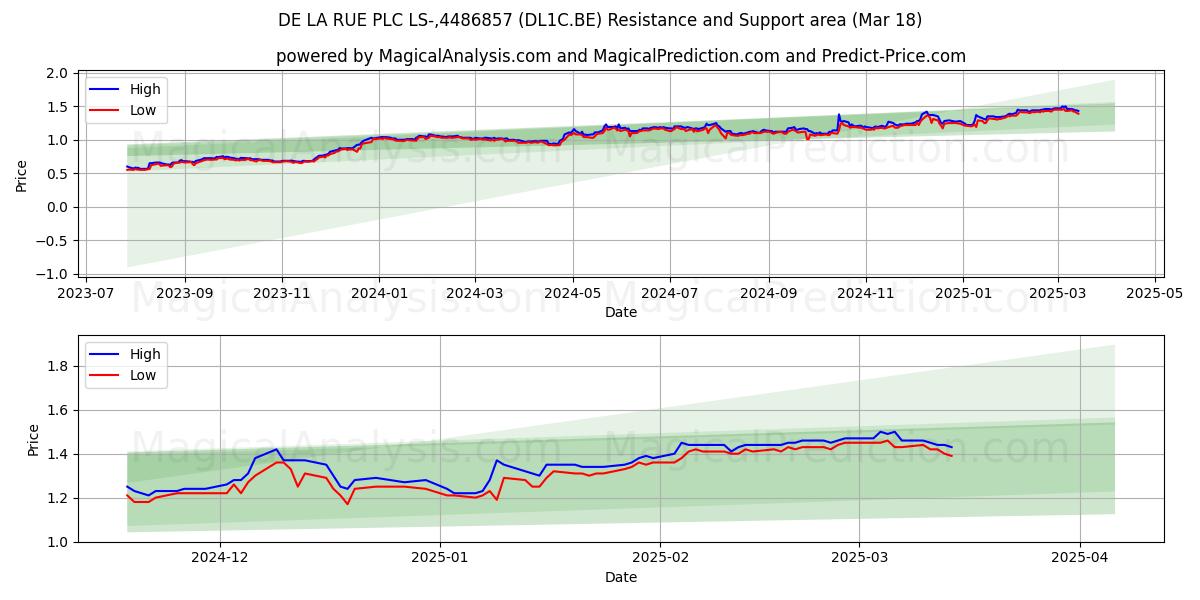The width and height of the screenshot is (1200, 600).
Task: Click the 1.8 y-axis tick in the bottom chart
Action: pyautogui.click(x=57, y=366)
